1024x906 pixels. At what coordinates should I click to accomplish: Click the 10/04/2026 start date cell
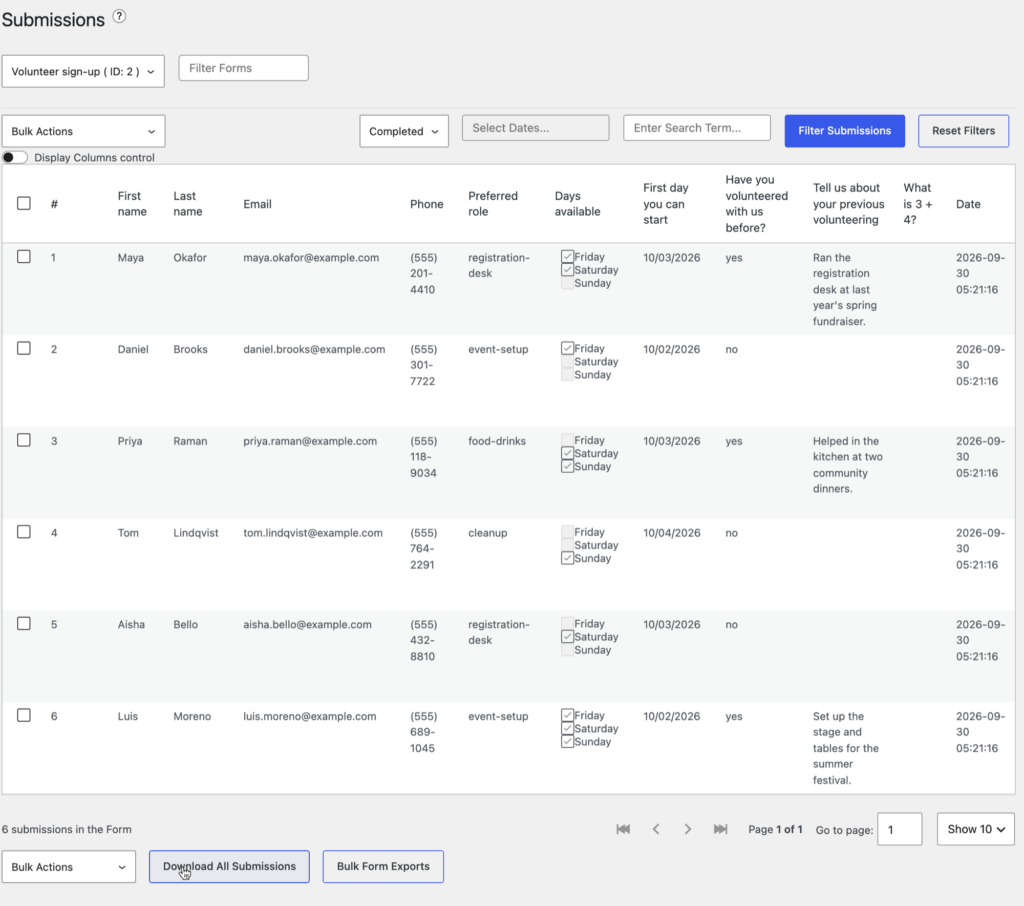pos(671,532)
